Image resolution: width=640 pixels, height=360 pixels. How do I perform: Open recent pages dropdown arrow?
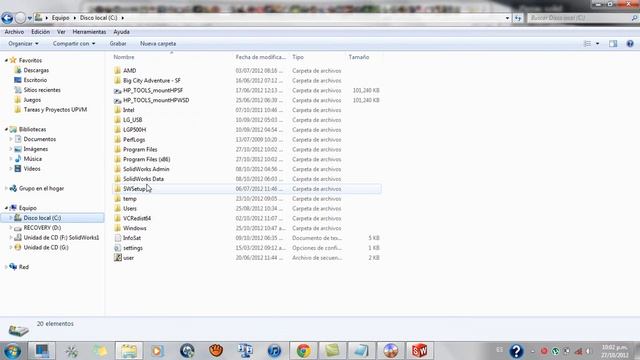[x=29, y=18]
